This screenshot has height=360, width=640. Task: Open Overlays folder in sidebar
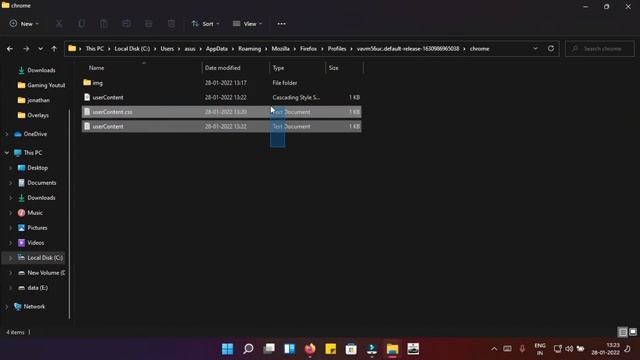click(x=33, y=115)
